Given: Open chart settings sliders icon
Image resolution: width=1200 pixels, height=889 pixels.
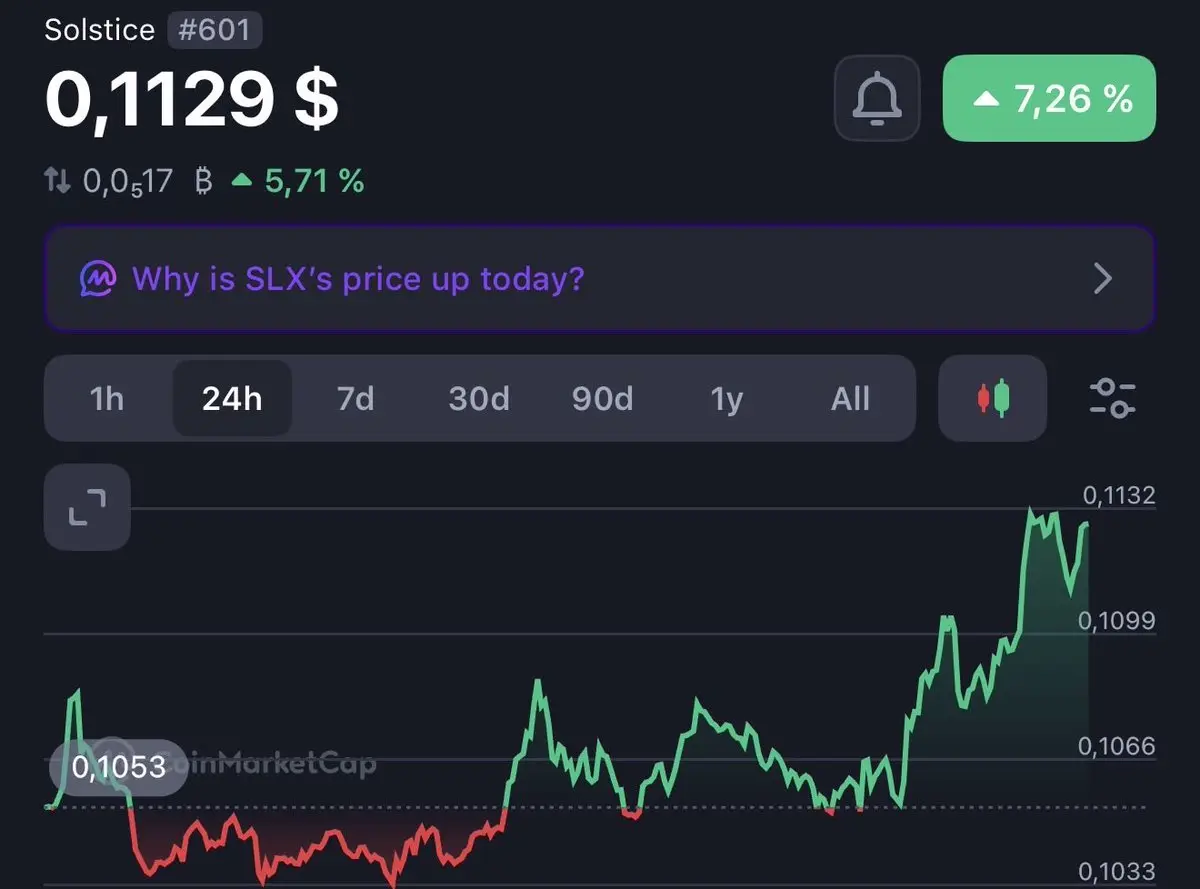Looking at the screenshot, I should pyautogui.click(x=1112, y=398).
